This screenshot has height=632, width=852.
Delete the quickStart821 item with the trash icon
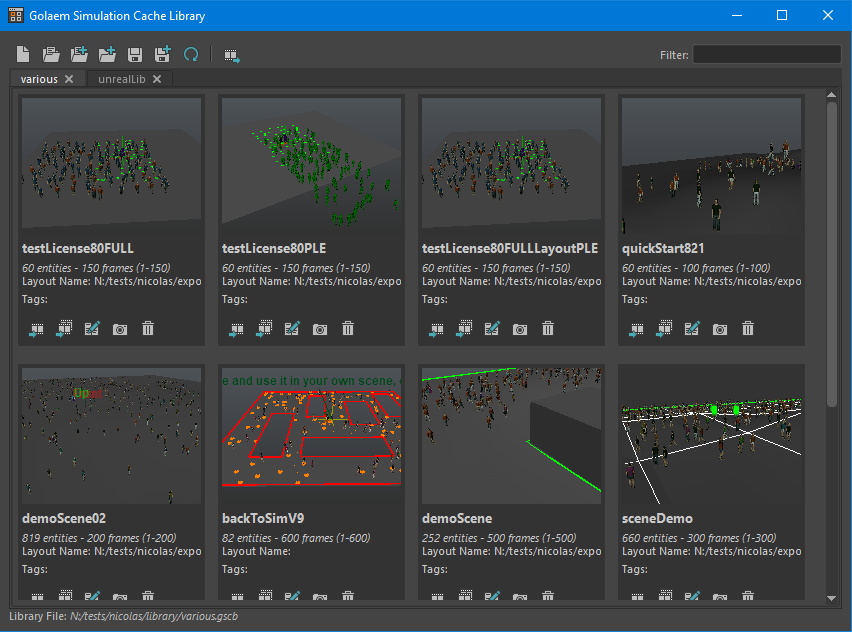pos(748,328)
